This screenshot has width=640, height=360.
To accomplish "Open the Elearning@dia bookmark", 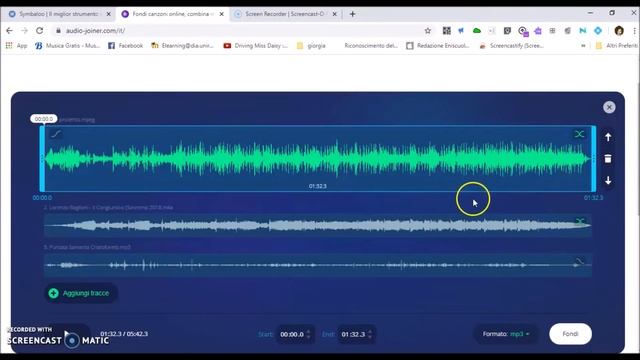I will (182, 46).
